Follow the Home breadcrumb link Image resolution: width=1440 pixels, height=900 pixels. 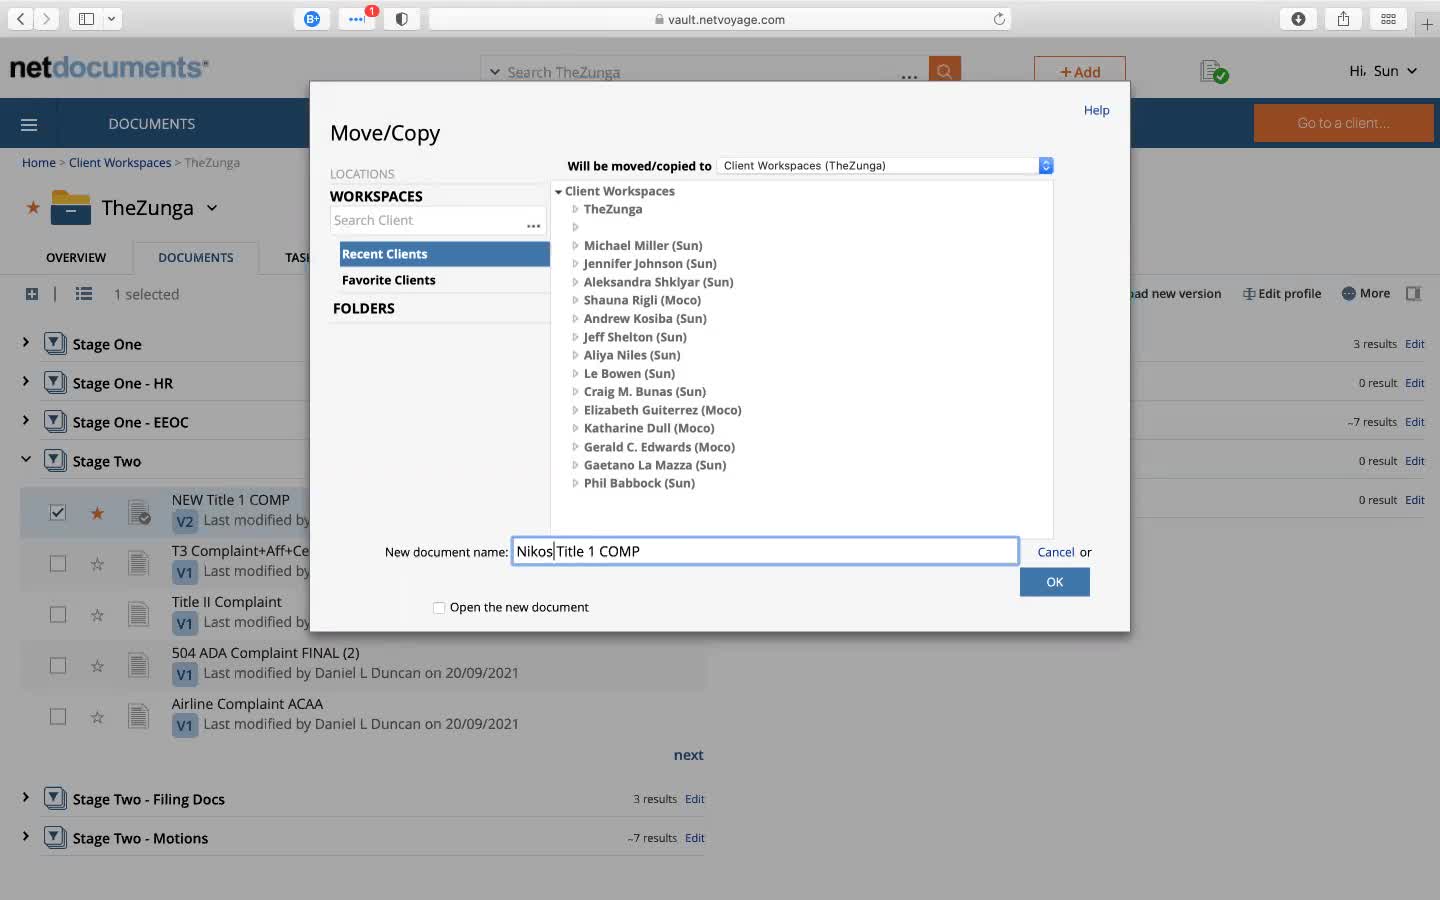coord(39,162)
